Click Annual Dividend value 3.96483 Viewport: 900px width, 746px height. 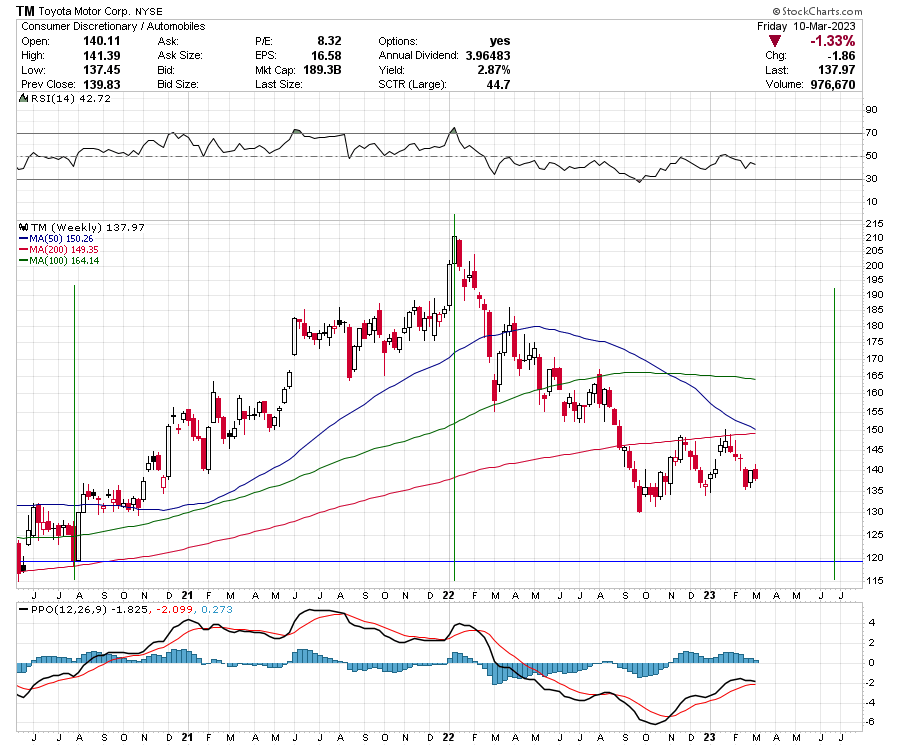coord(488,56)
